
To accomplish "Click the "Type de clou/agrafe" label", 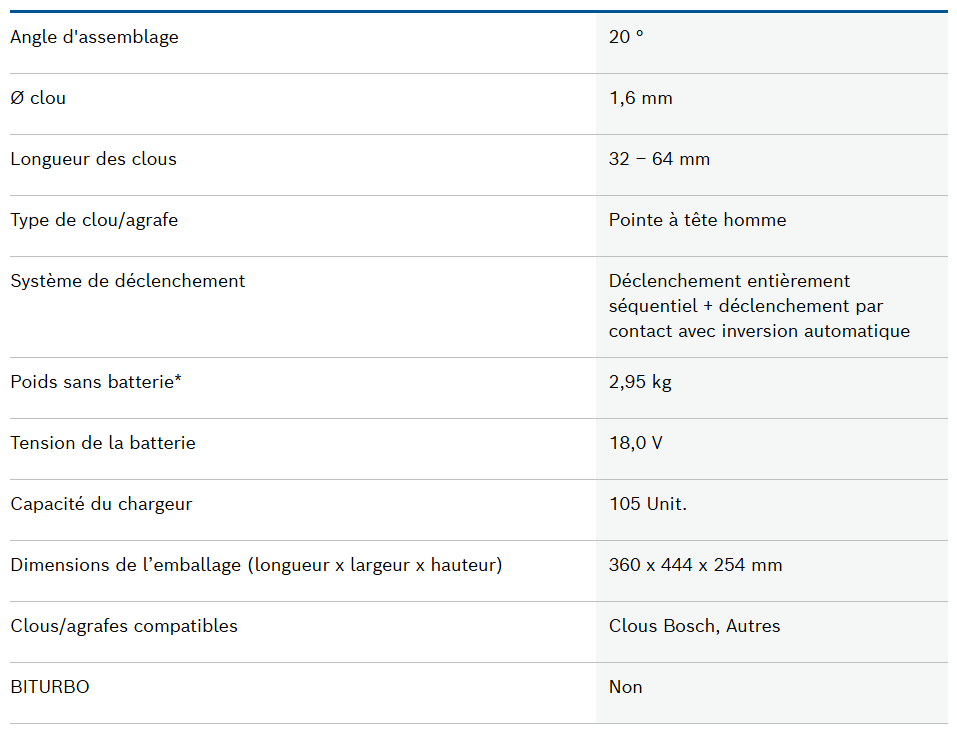I will 94,221.
